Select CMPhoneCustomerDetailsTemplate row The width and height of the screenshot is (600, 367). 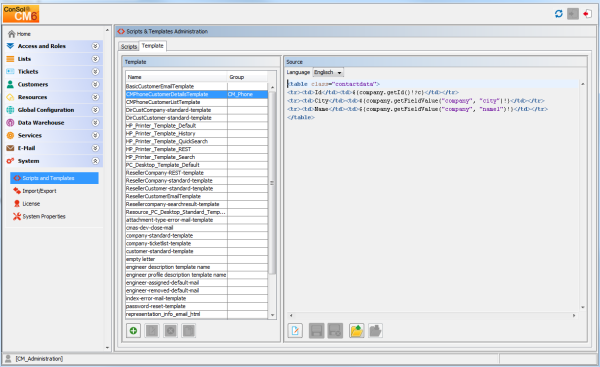(x=197, y=94)
